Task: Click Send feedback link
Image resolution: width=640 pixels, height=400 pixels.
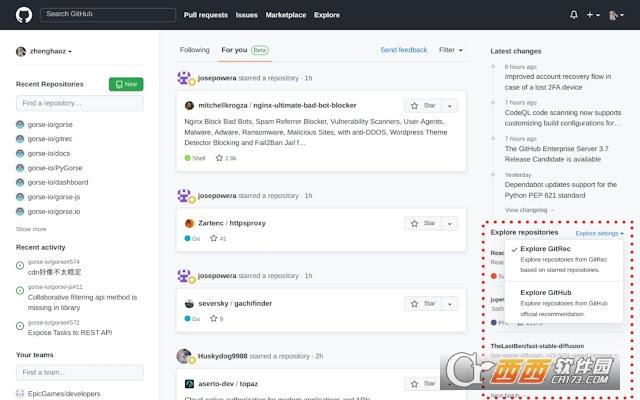Action: point(404,50)
